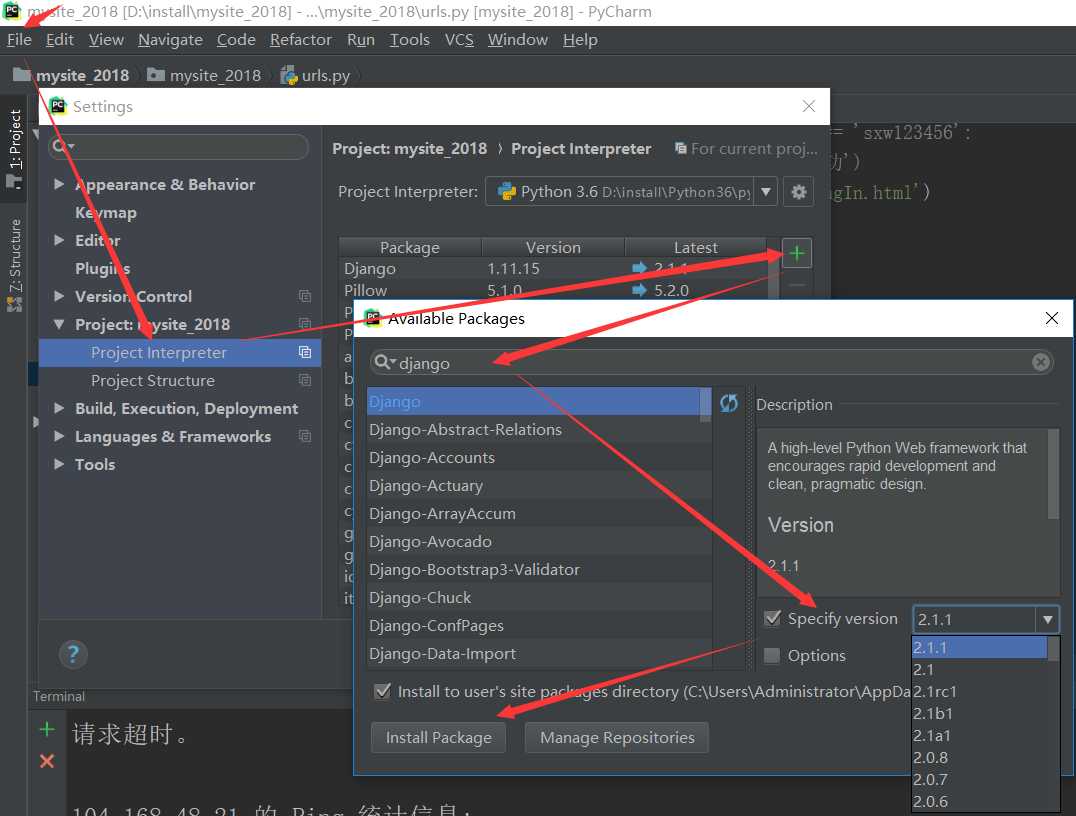Image resolution: width=1076 pixels, height=816 pixels.
Task: Expand Languages & Frameworks node
Action: (59, 436)
